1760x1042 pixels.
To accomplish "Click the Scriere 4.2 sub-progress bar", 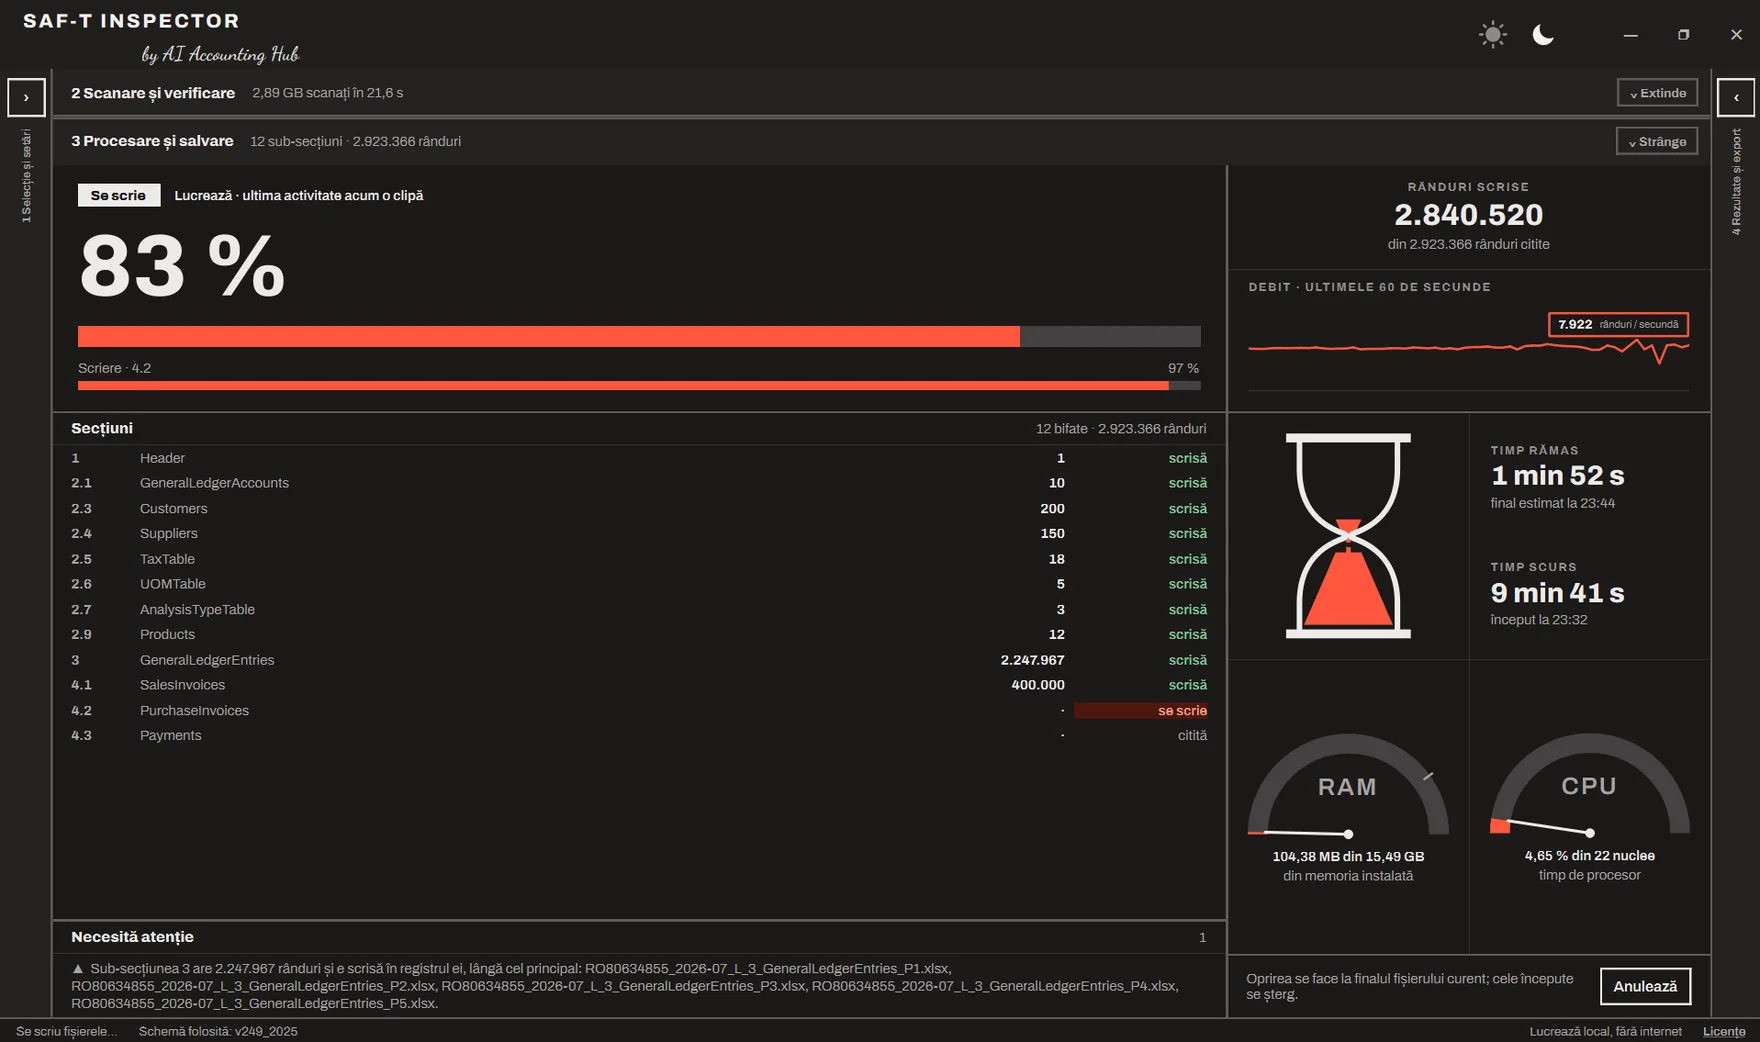I will point(639,385).
